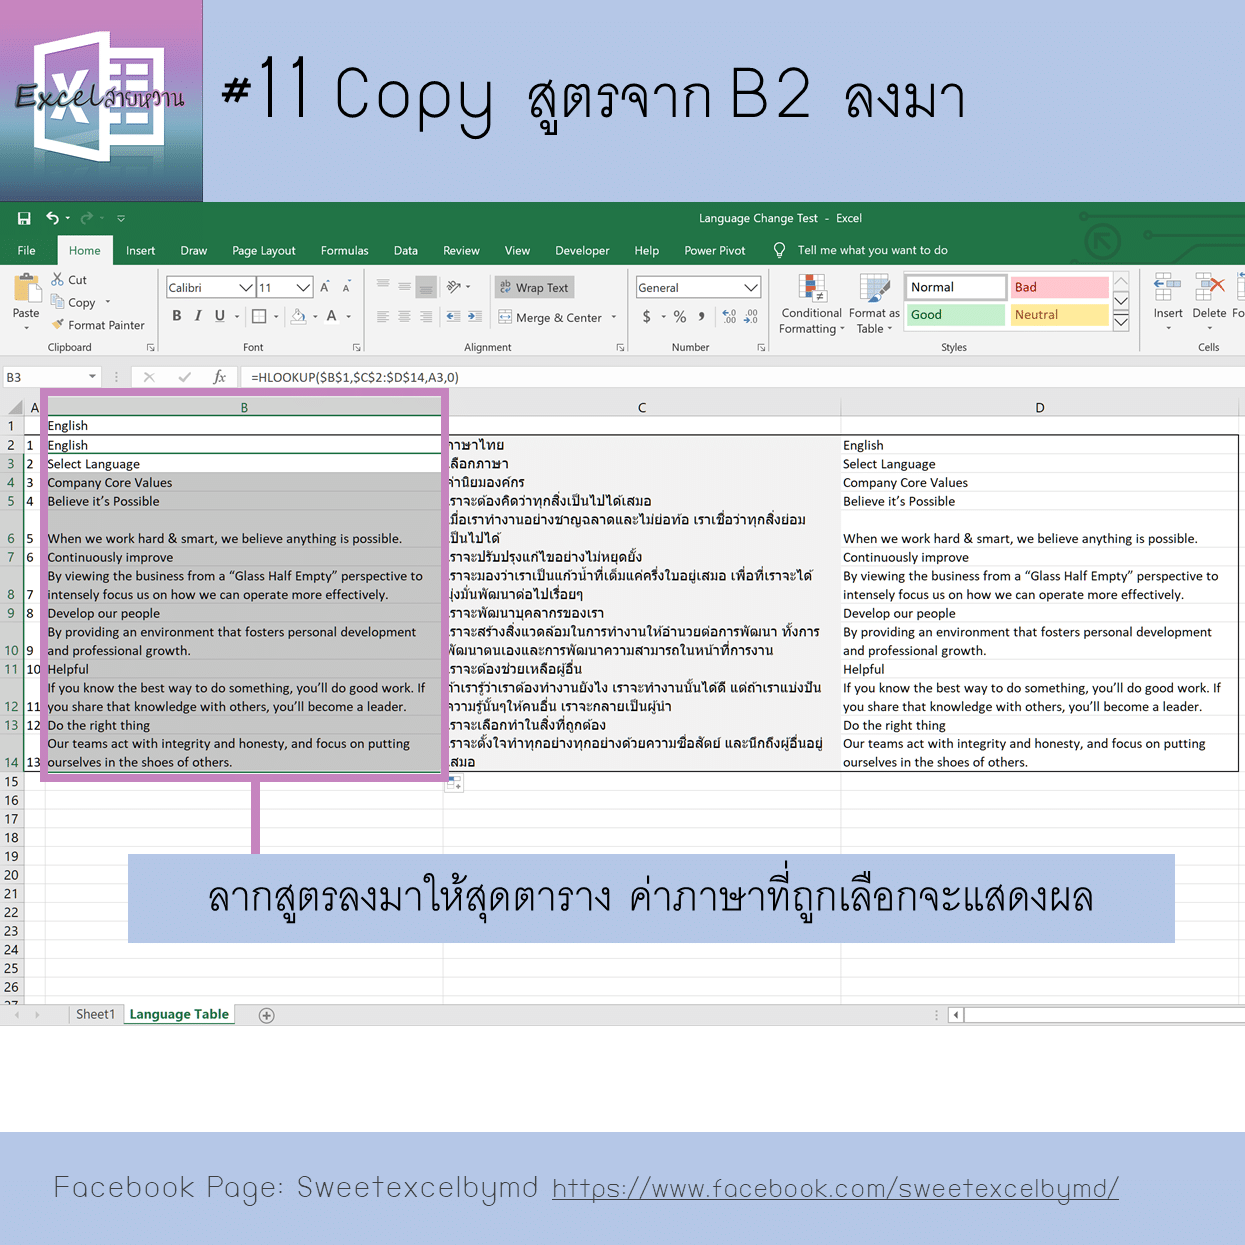Screen dimensions: 1245x1245
Task: Apply the Good cell style swatch
Action: pos(956,315)
